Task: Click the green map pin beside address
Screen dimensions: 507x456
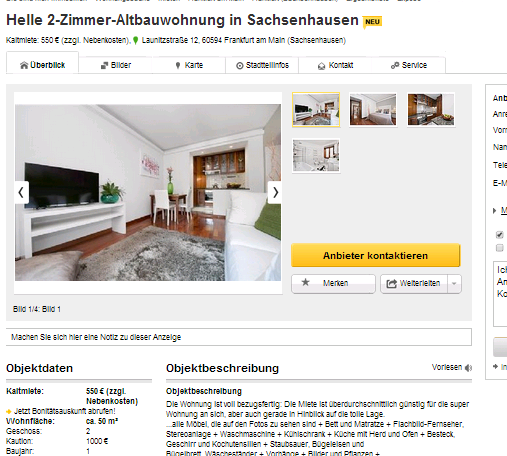Action: point(136,40)
